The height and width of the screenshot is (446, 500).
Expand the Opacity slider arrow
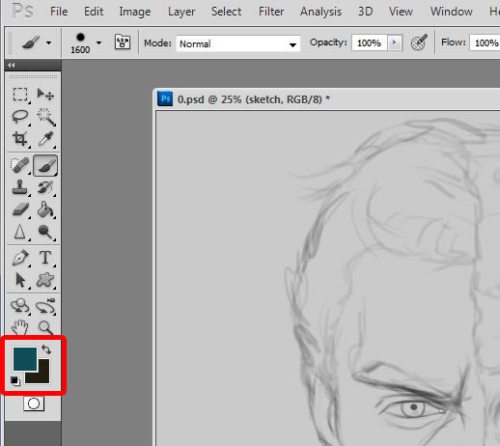[x=395, y=43]
